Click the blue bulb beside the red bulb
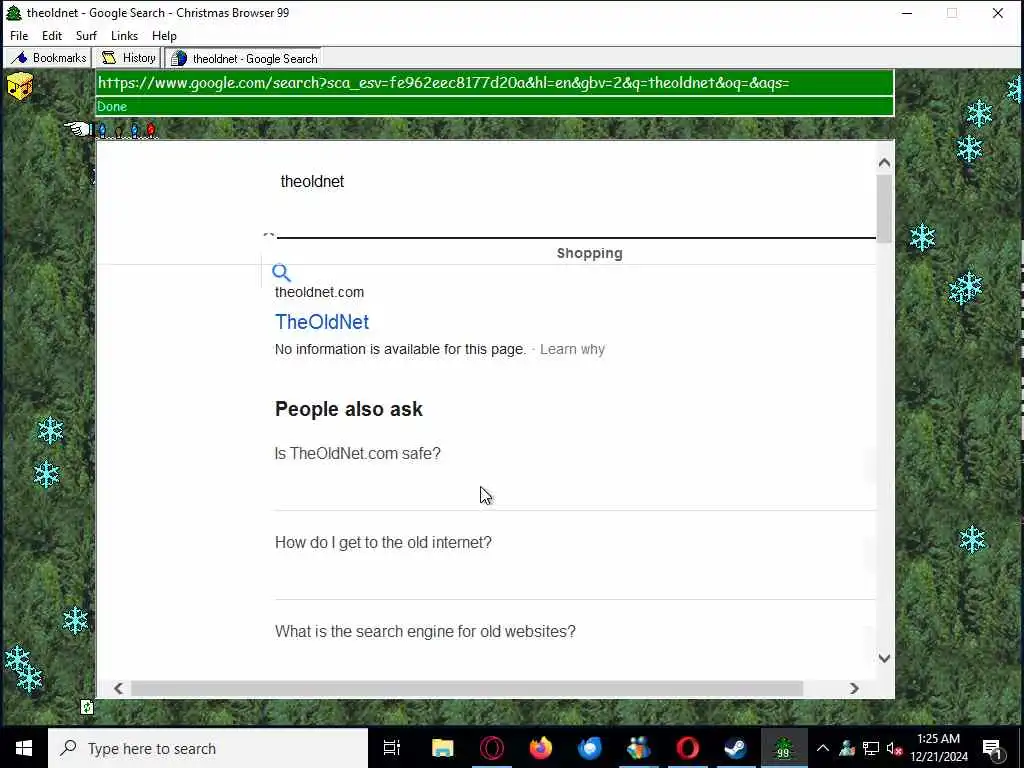 click(135, 131)
